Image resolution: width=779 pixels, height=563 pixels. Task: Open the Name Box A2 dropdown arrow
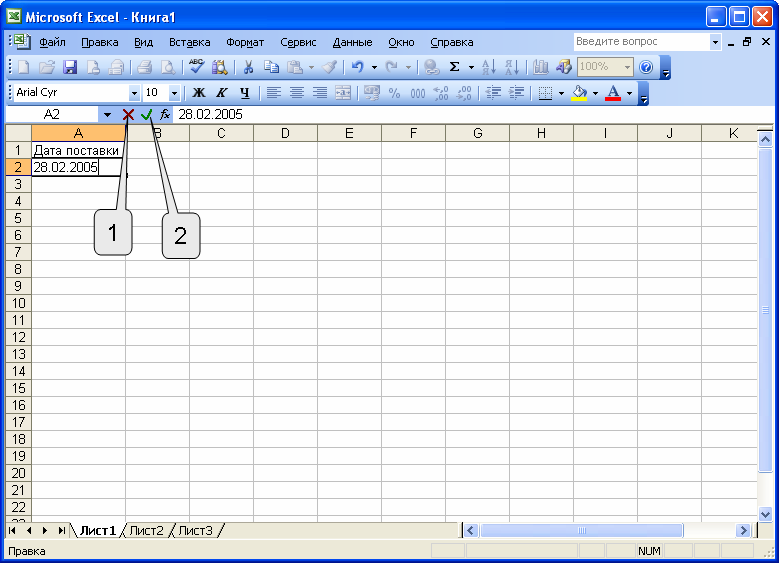coord(107,115)
